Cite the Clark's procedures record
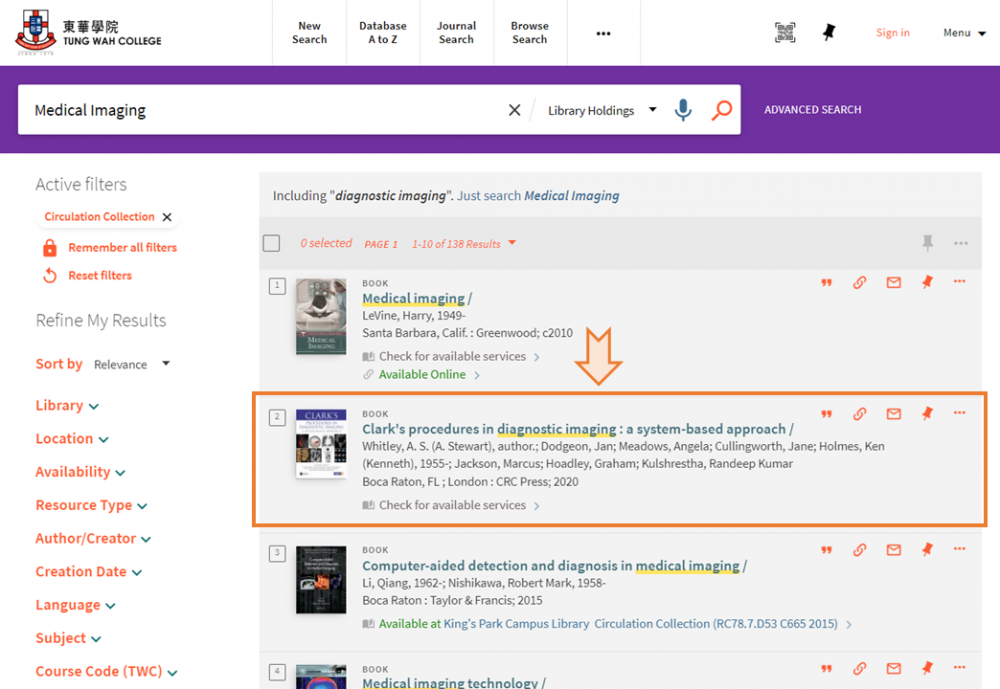 tap(827, 414)
